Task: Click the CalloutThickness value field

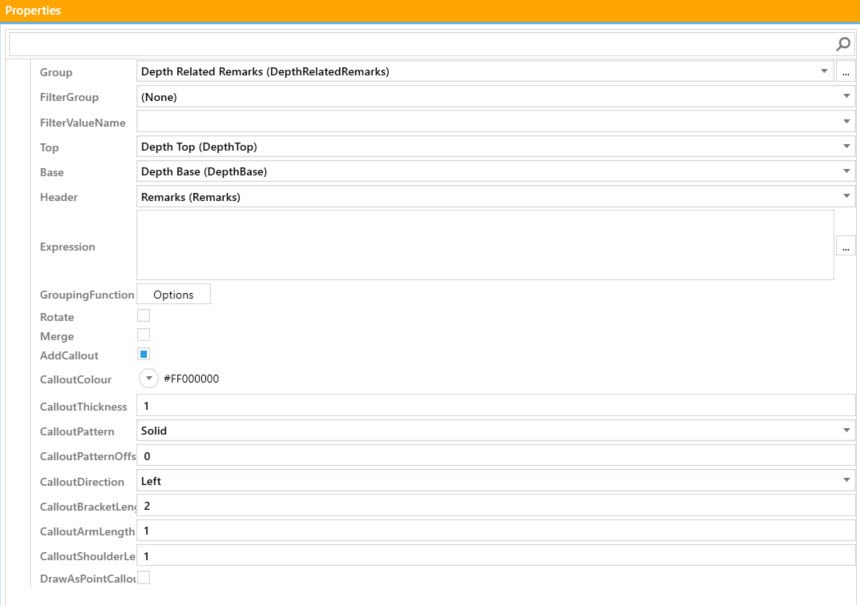Action: click(x=496, y=406)
